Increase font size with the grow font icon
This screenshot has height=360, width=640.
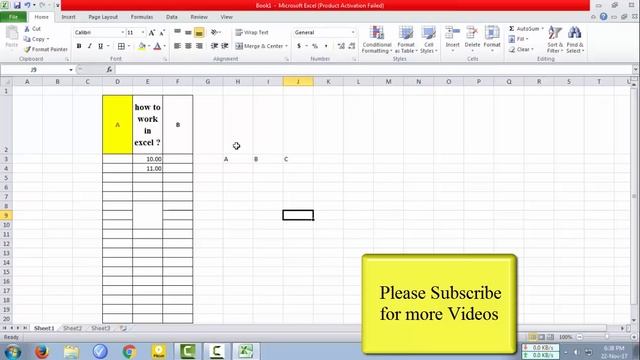pyautogui.click(x=152, y=32)
